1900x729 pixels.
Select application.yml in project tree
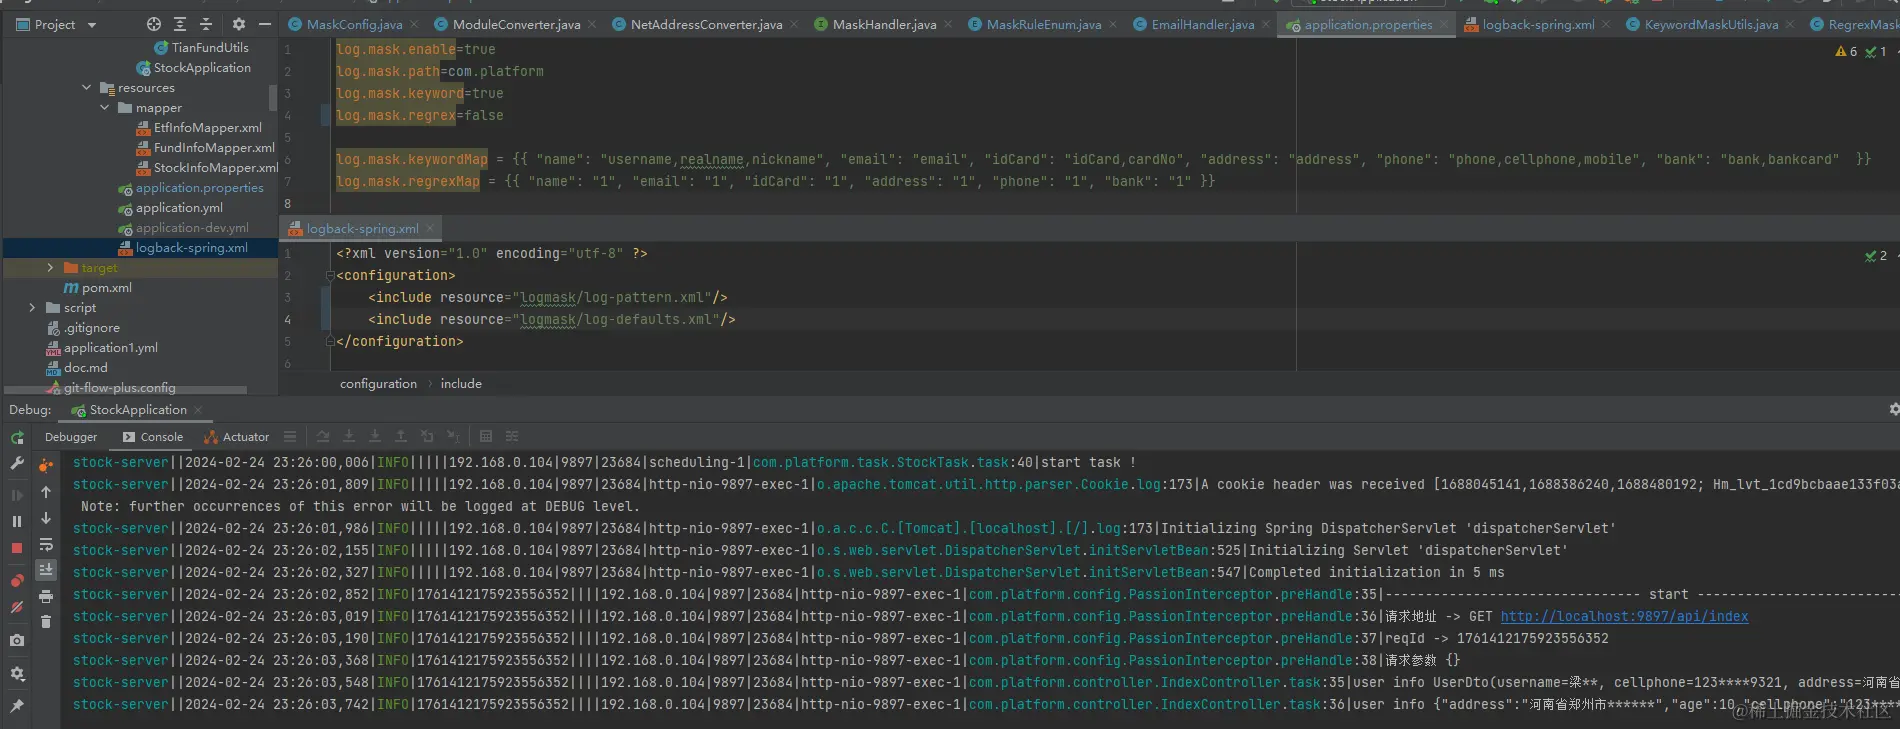(170, 208)
